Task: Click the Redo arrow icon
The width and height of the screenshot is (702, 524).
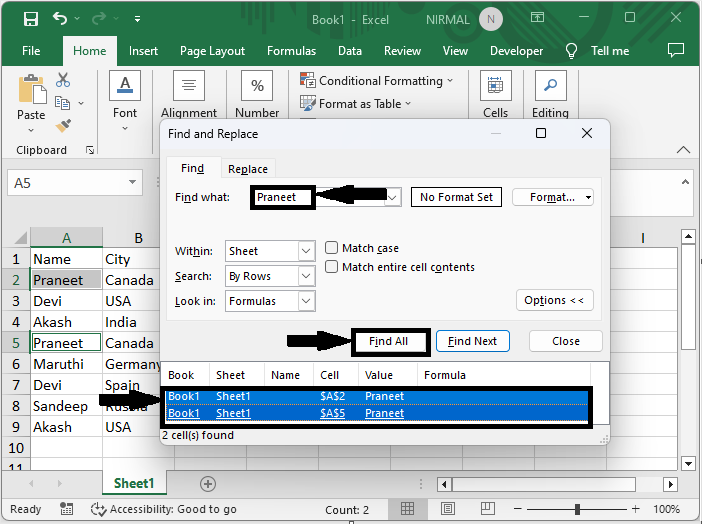Action: coord(98,18)
